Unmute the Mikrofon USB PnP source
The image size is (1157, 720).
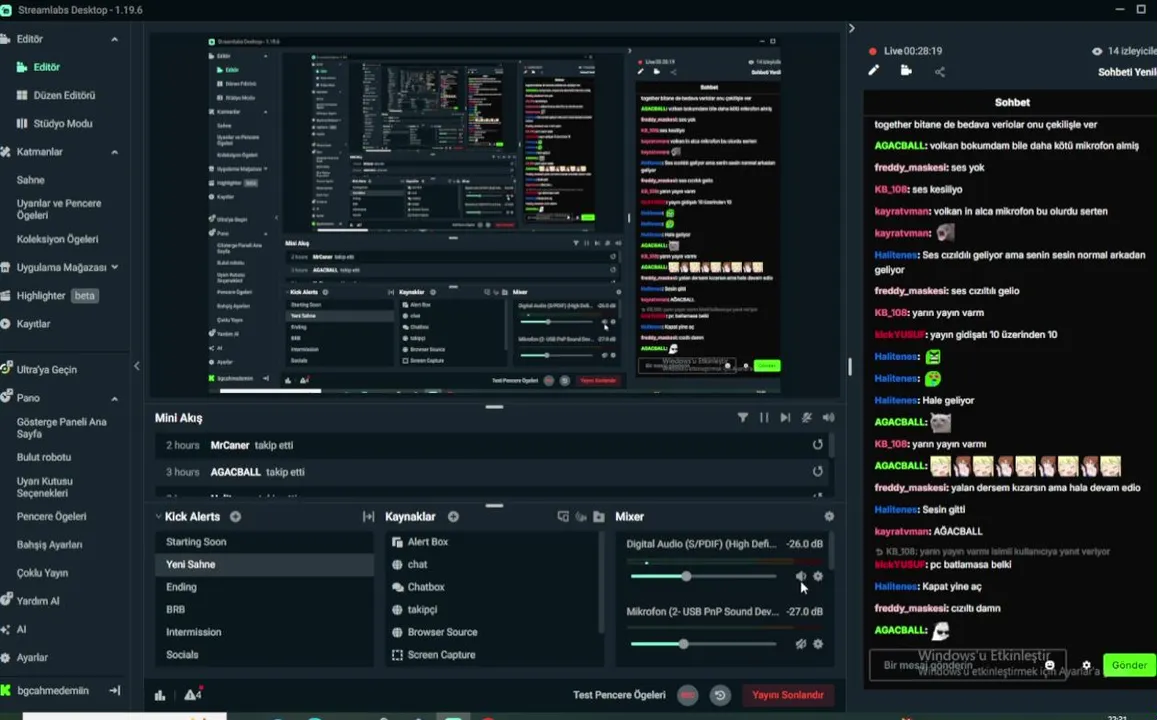pyautogui.click(x=801, y=644)
